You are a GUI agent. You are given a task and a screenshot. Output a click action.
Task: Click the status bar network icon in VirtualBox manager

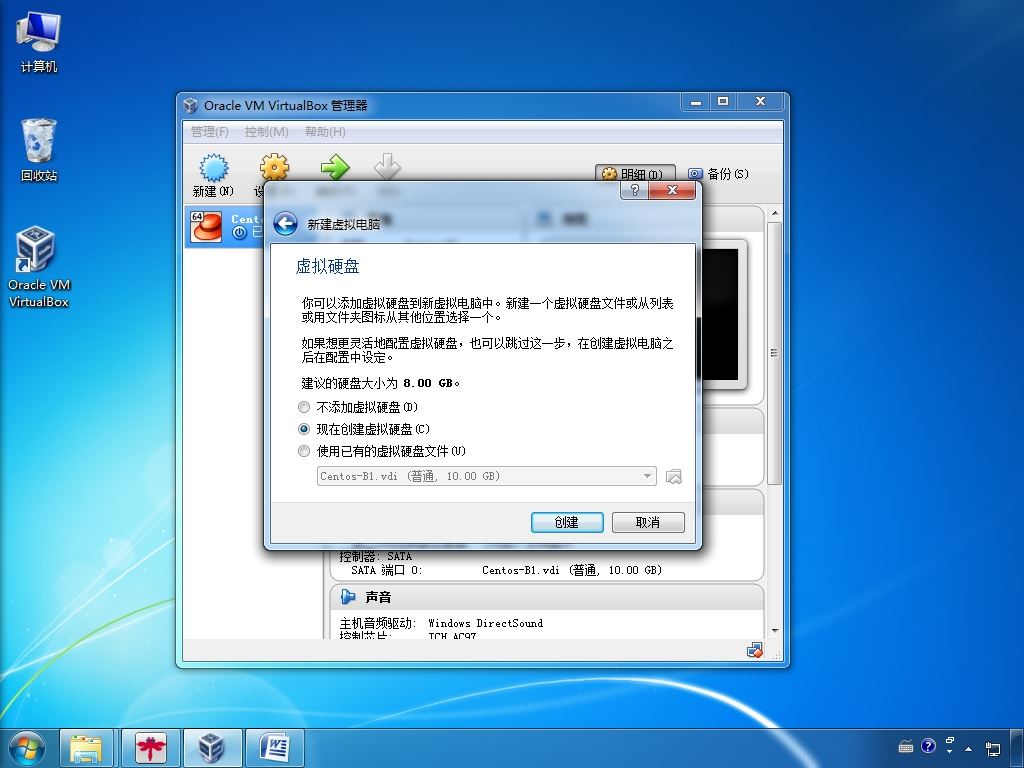754,650
